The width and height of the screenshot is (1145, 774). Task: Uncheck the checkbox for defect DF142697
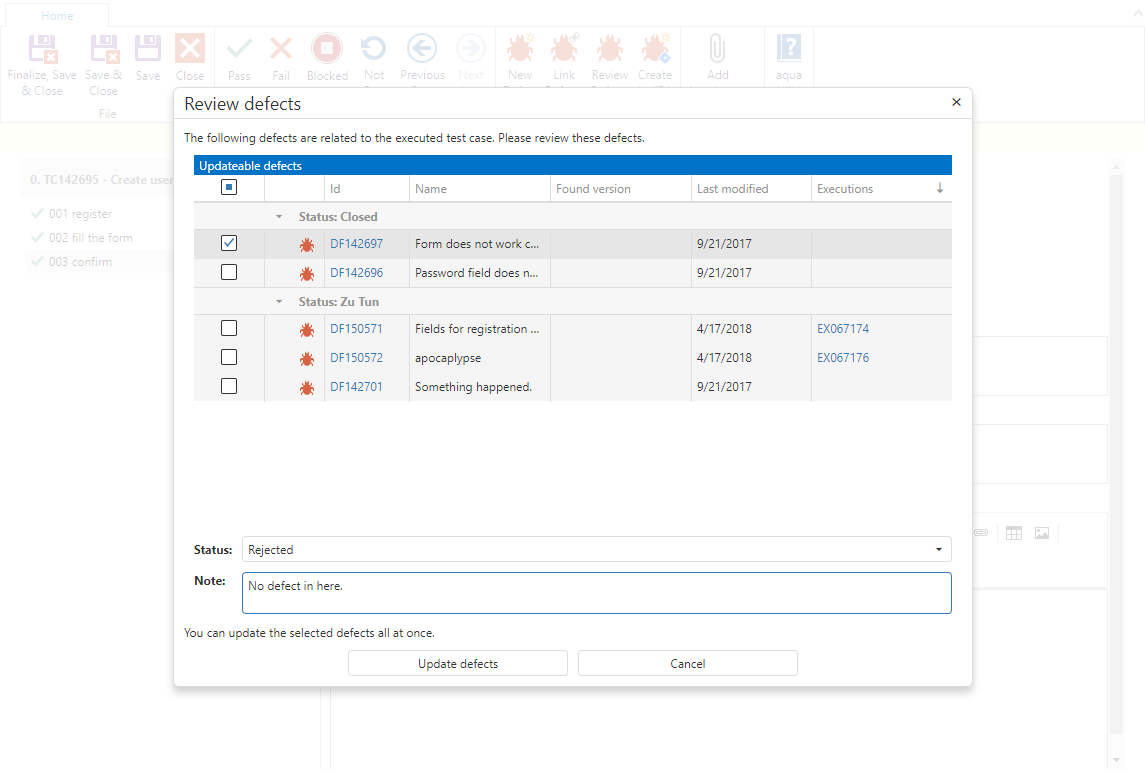point(229,243)
